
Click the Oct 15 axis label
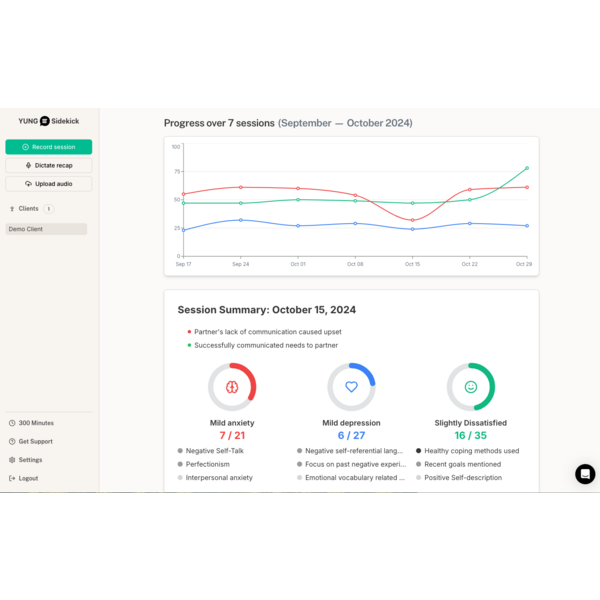click(x=412, y=264)
